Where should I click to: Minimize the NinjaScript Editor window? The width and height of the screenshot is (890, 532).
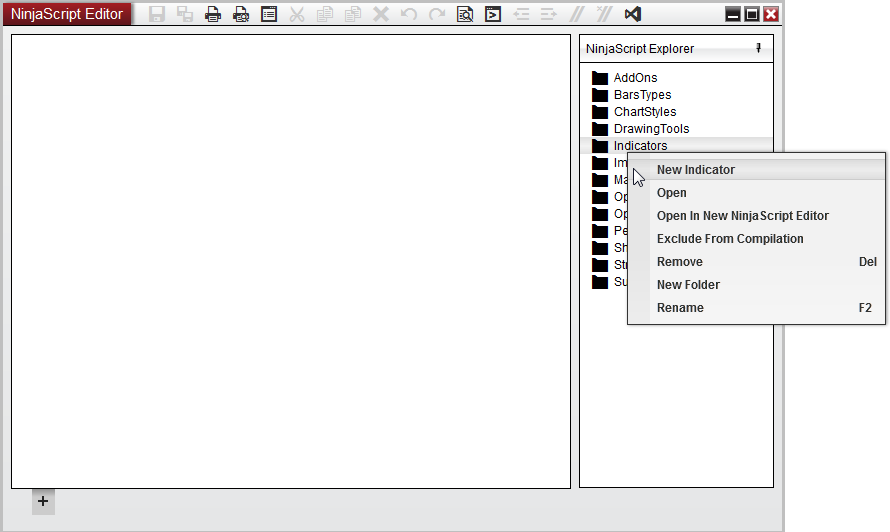(x=733, y=14)
